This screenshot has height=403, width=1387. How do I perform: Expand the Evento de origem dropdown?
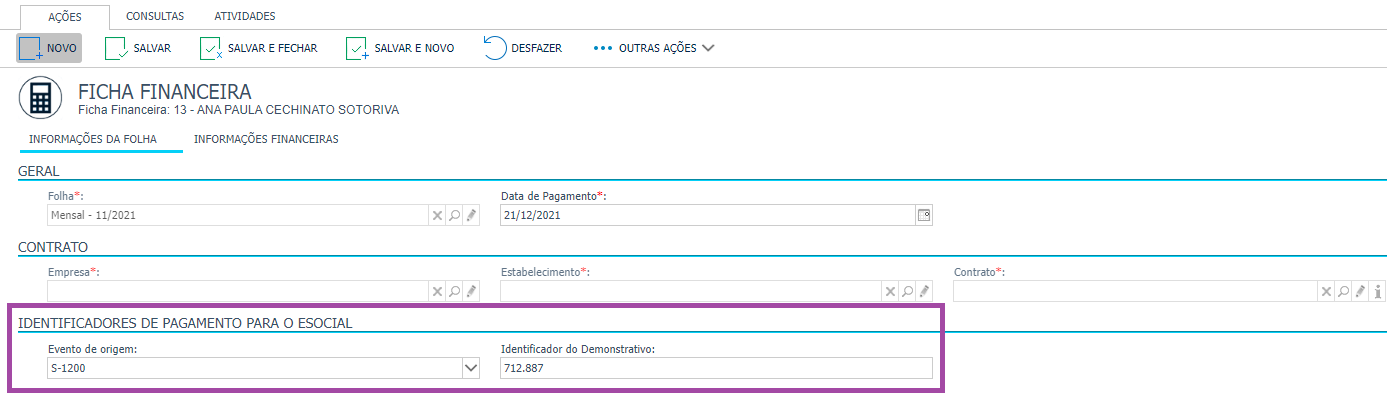pyautogui.click(x=471, y=368)
